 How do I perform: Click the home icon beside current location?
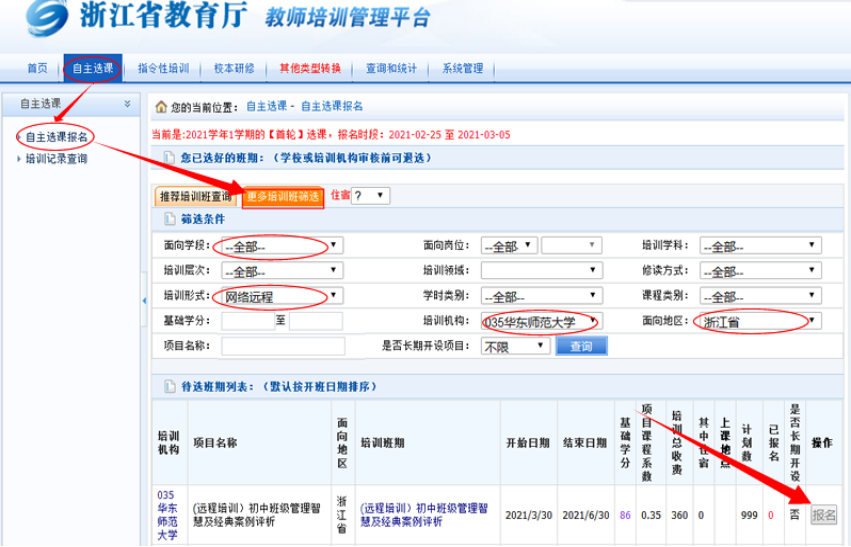pyautogui.click(x=161, y=106)
